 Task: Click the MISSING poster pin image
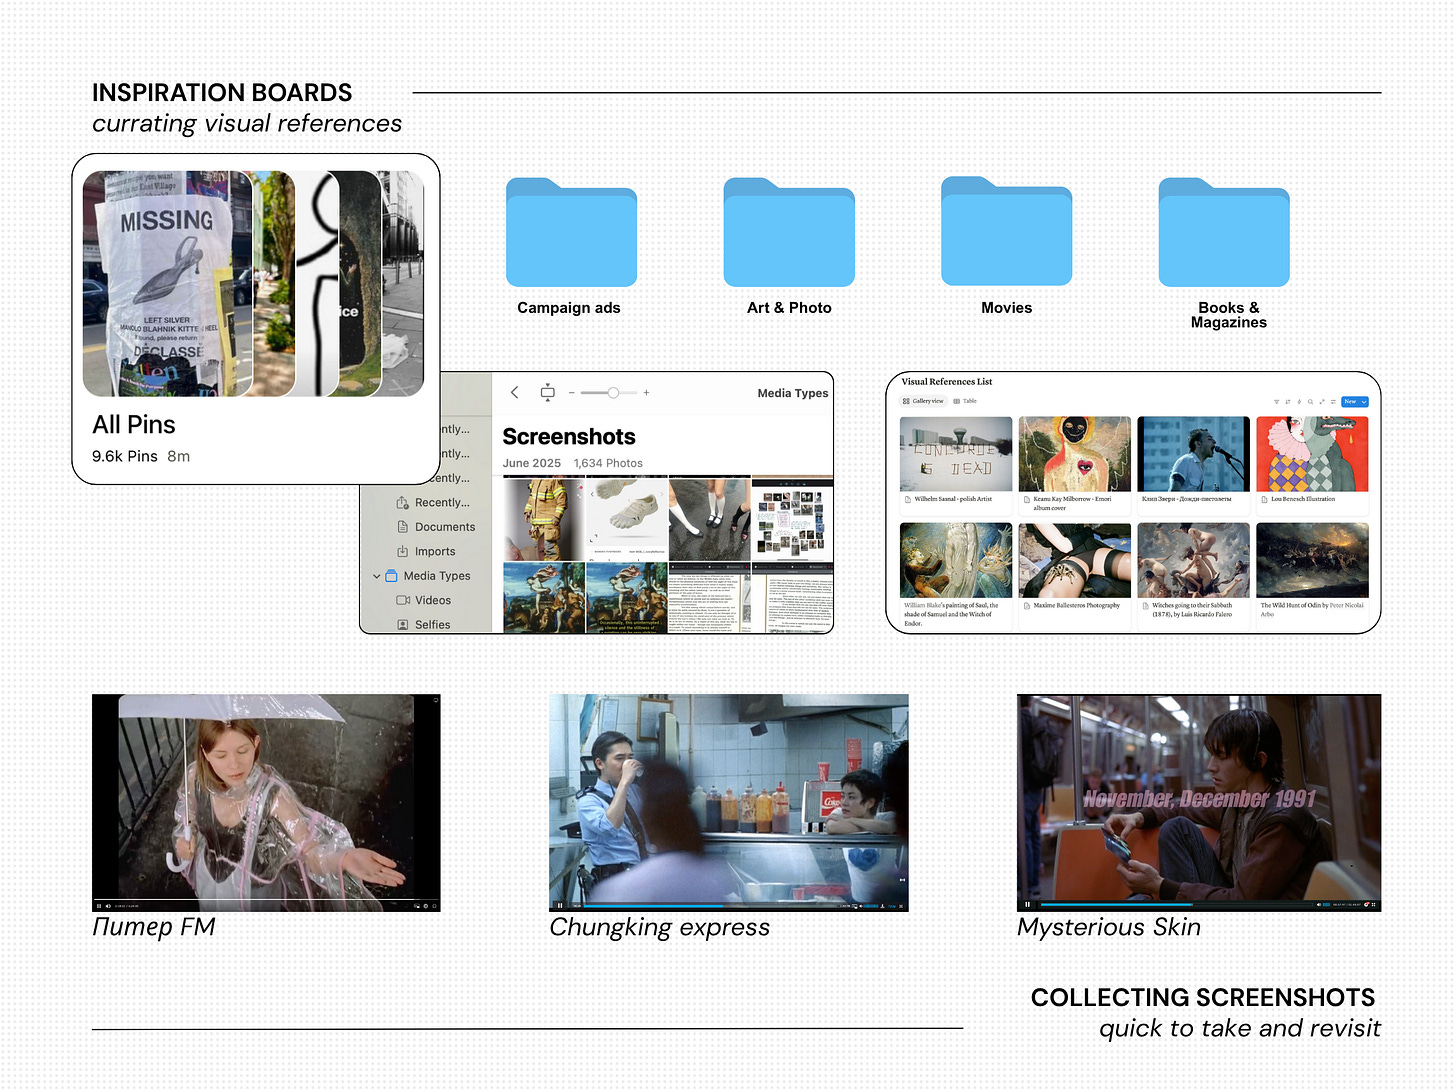click(167, 283)
